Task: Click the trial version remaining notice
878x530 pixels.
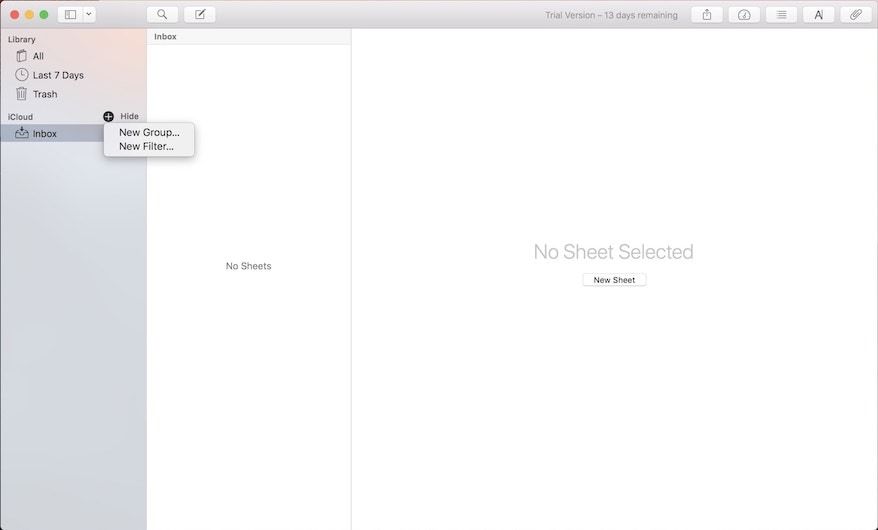Action: tap(610, 15)
